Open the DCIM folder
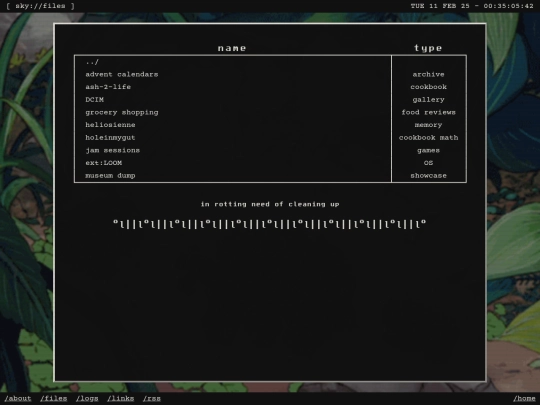The width and height of the screenshot is (540, 405). [94, 100]
